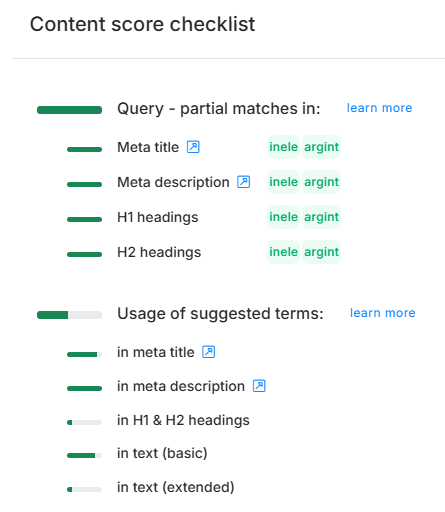Select the 'argint' tag in H1 headings row
Image resolution: width=445 pixels, height=512 pixels.
(321, 217)
